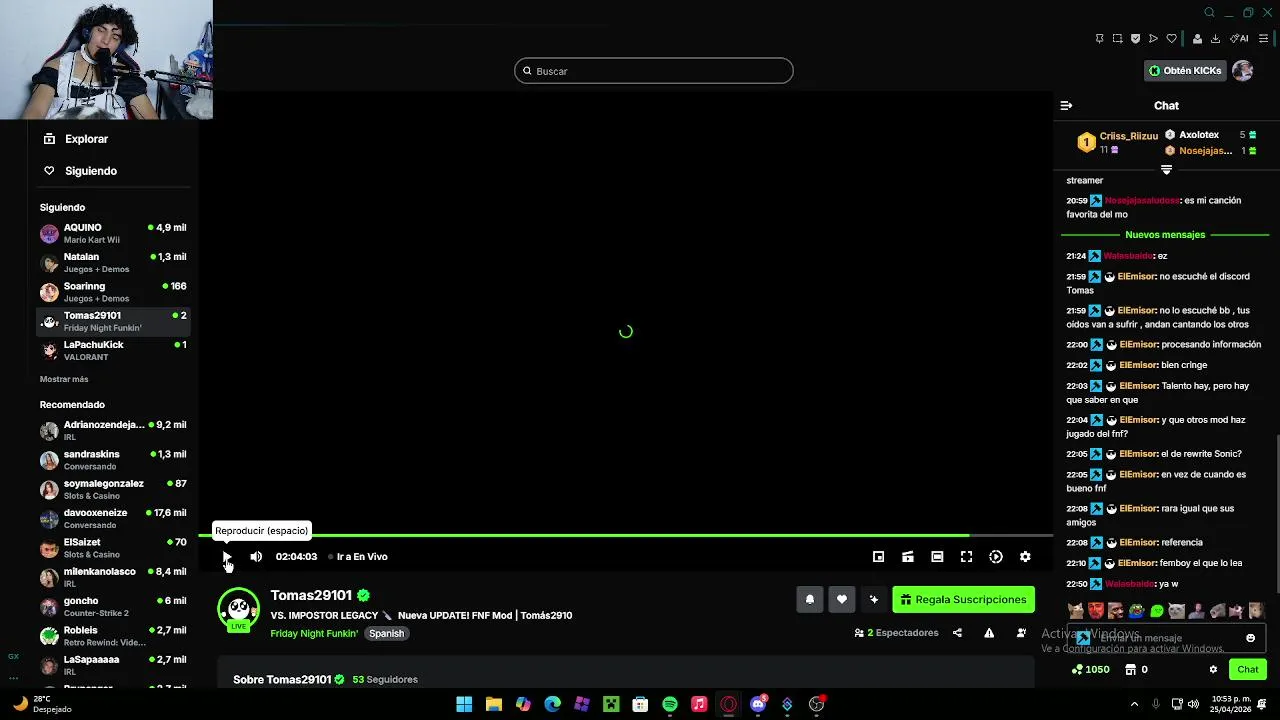Viewport: 1280px width, 720px height.
Task: Enter fullscreen video mode
Action: tap(966, 557)
